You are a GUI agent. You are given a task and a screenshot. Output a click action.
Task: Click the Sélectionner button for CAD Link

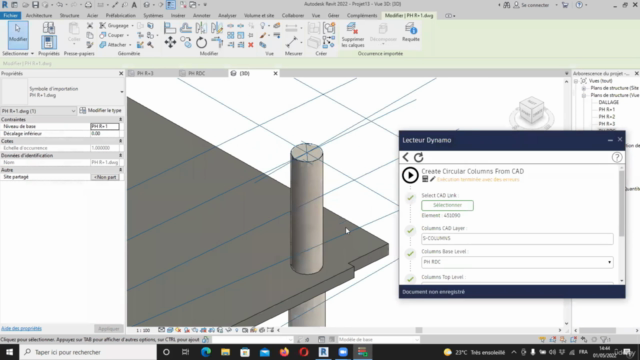[447, 205]
